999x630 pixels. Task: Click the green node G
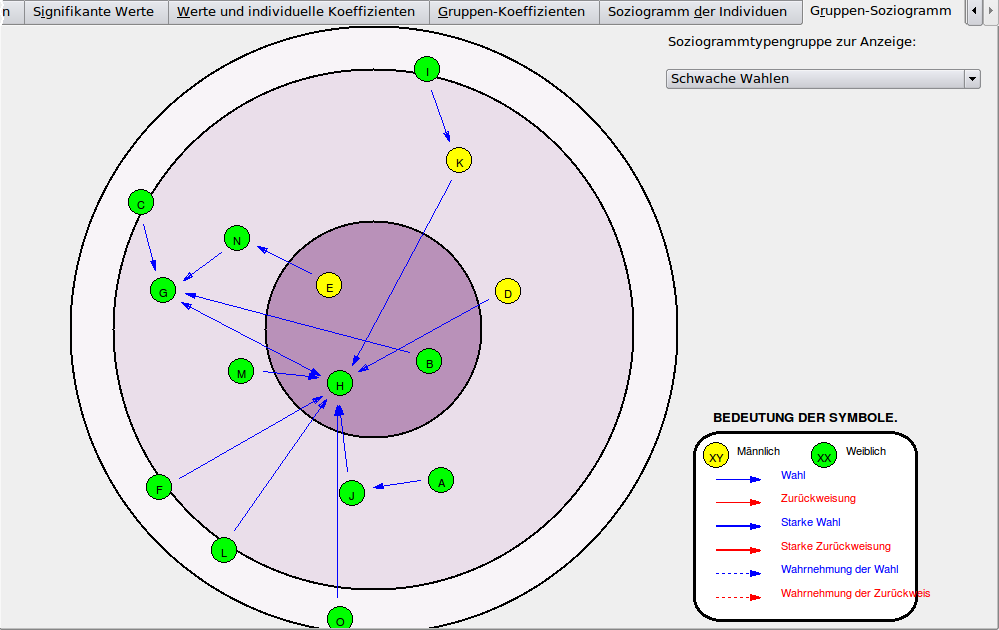click(163, 291)
